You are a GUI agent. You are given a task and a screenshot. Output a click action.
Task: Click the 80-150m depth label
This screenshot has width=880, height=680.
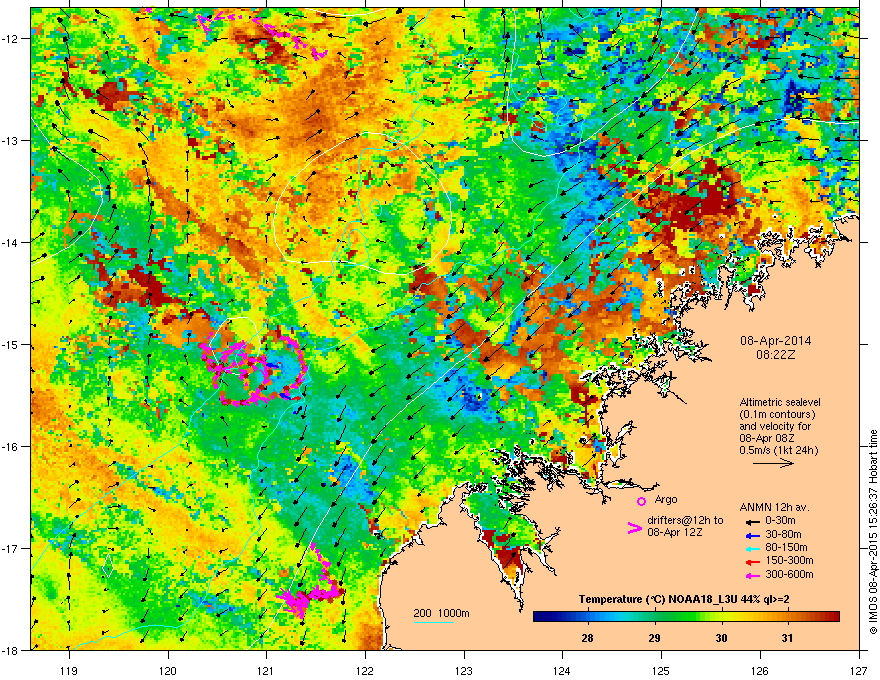[x=786, y=548]
